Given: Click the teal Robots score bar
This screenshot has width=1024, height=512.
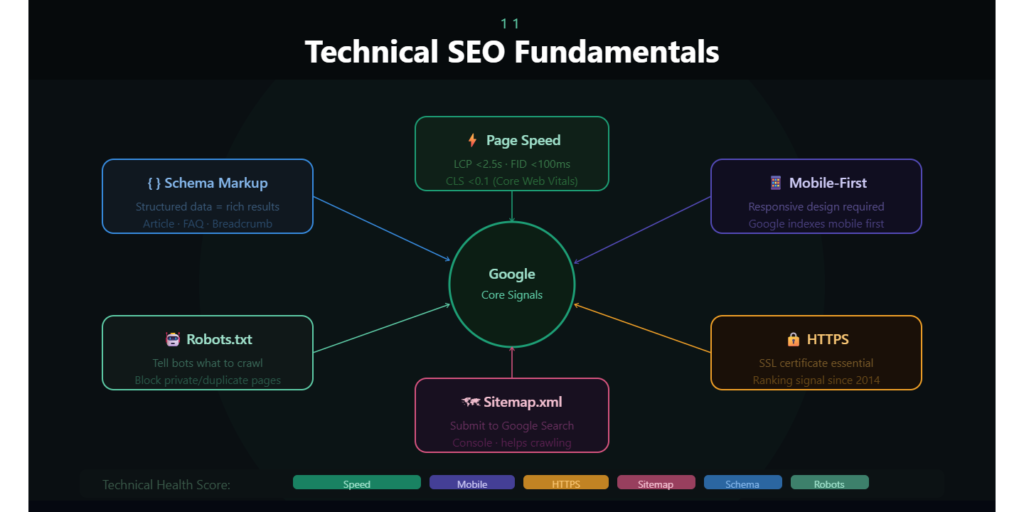Looking at the screenshot, I should [829, 483].
